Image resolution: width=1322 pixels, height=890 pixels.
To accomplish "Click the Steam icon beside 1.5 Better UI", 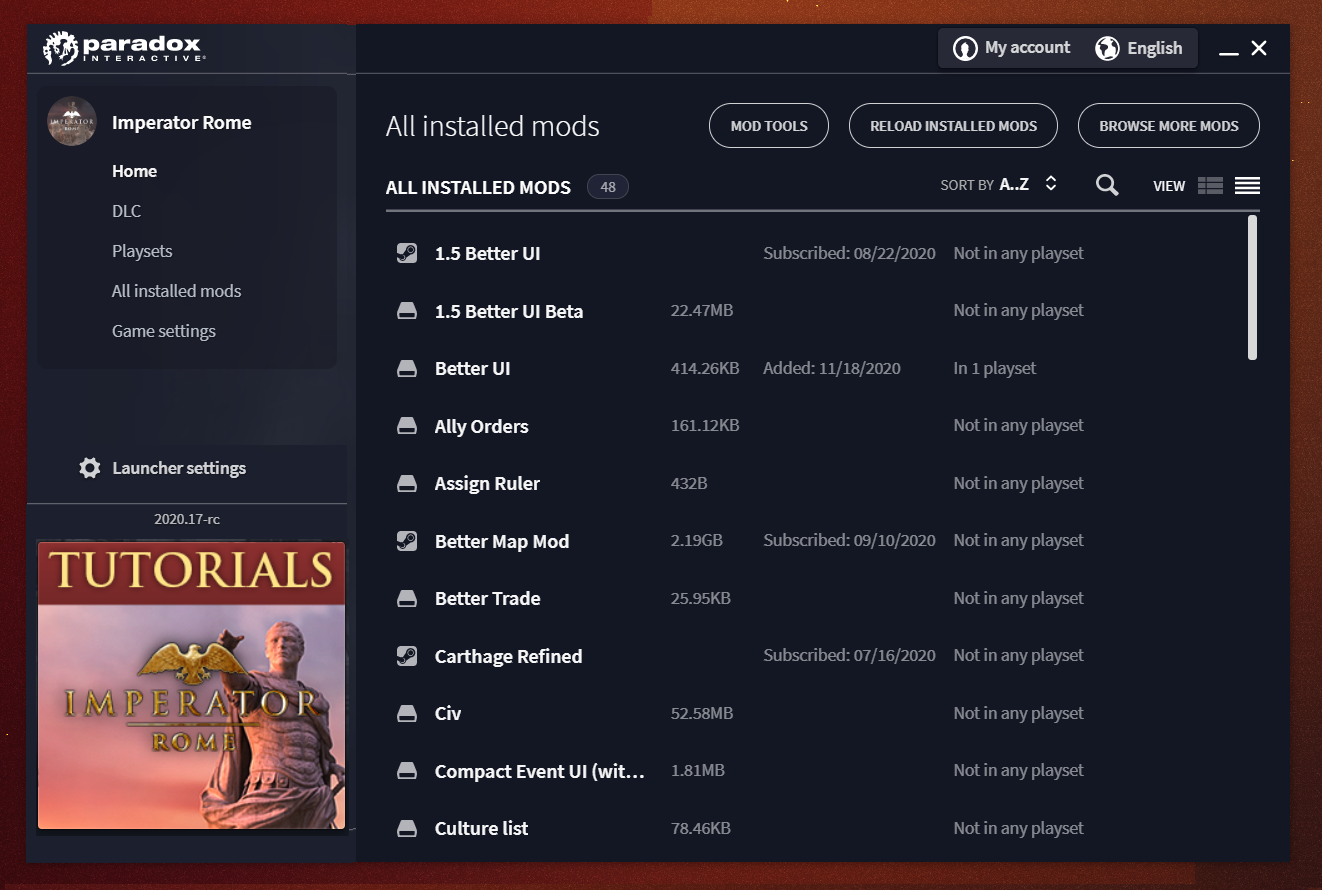I will click(406, 253).
